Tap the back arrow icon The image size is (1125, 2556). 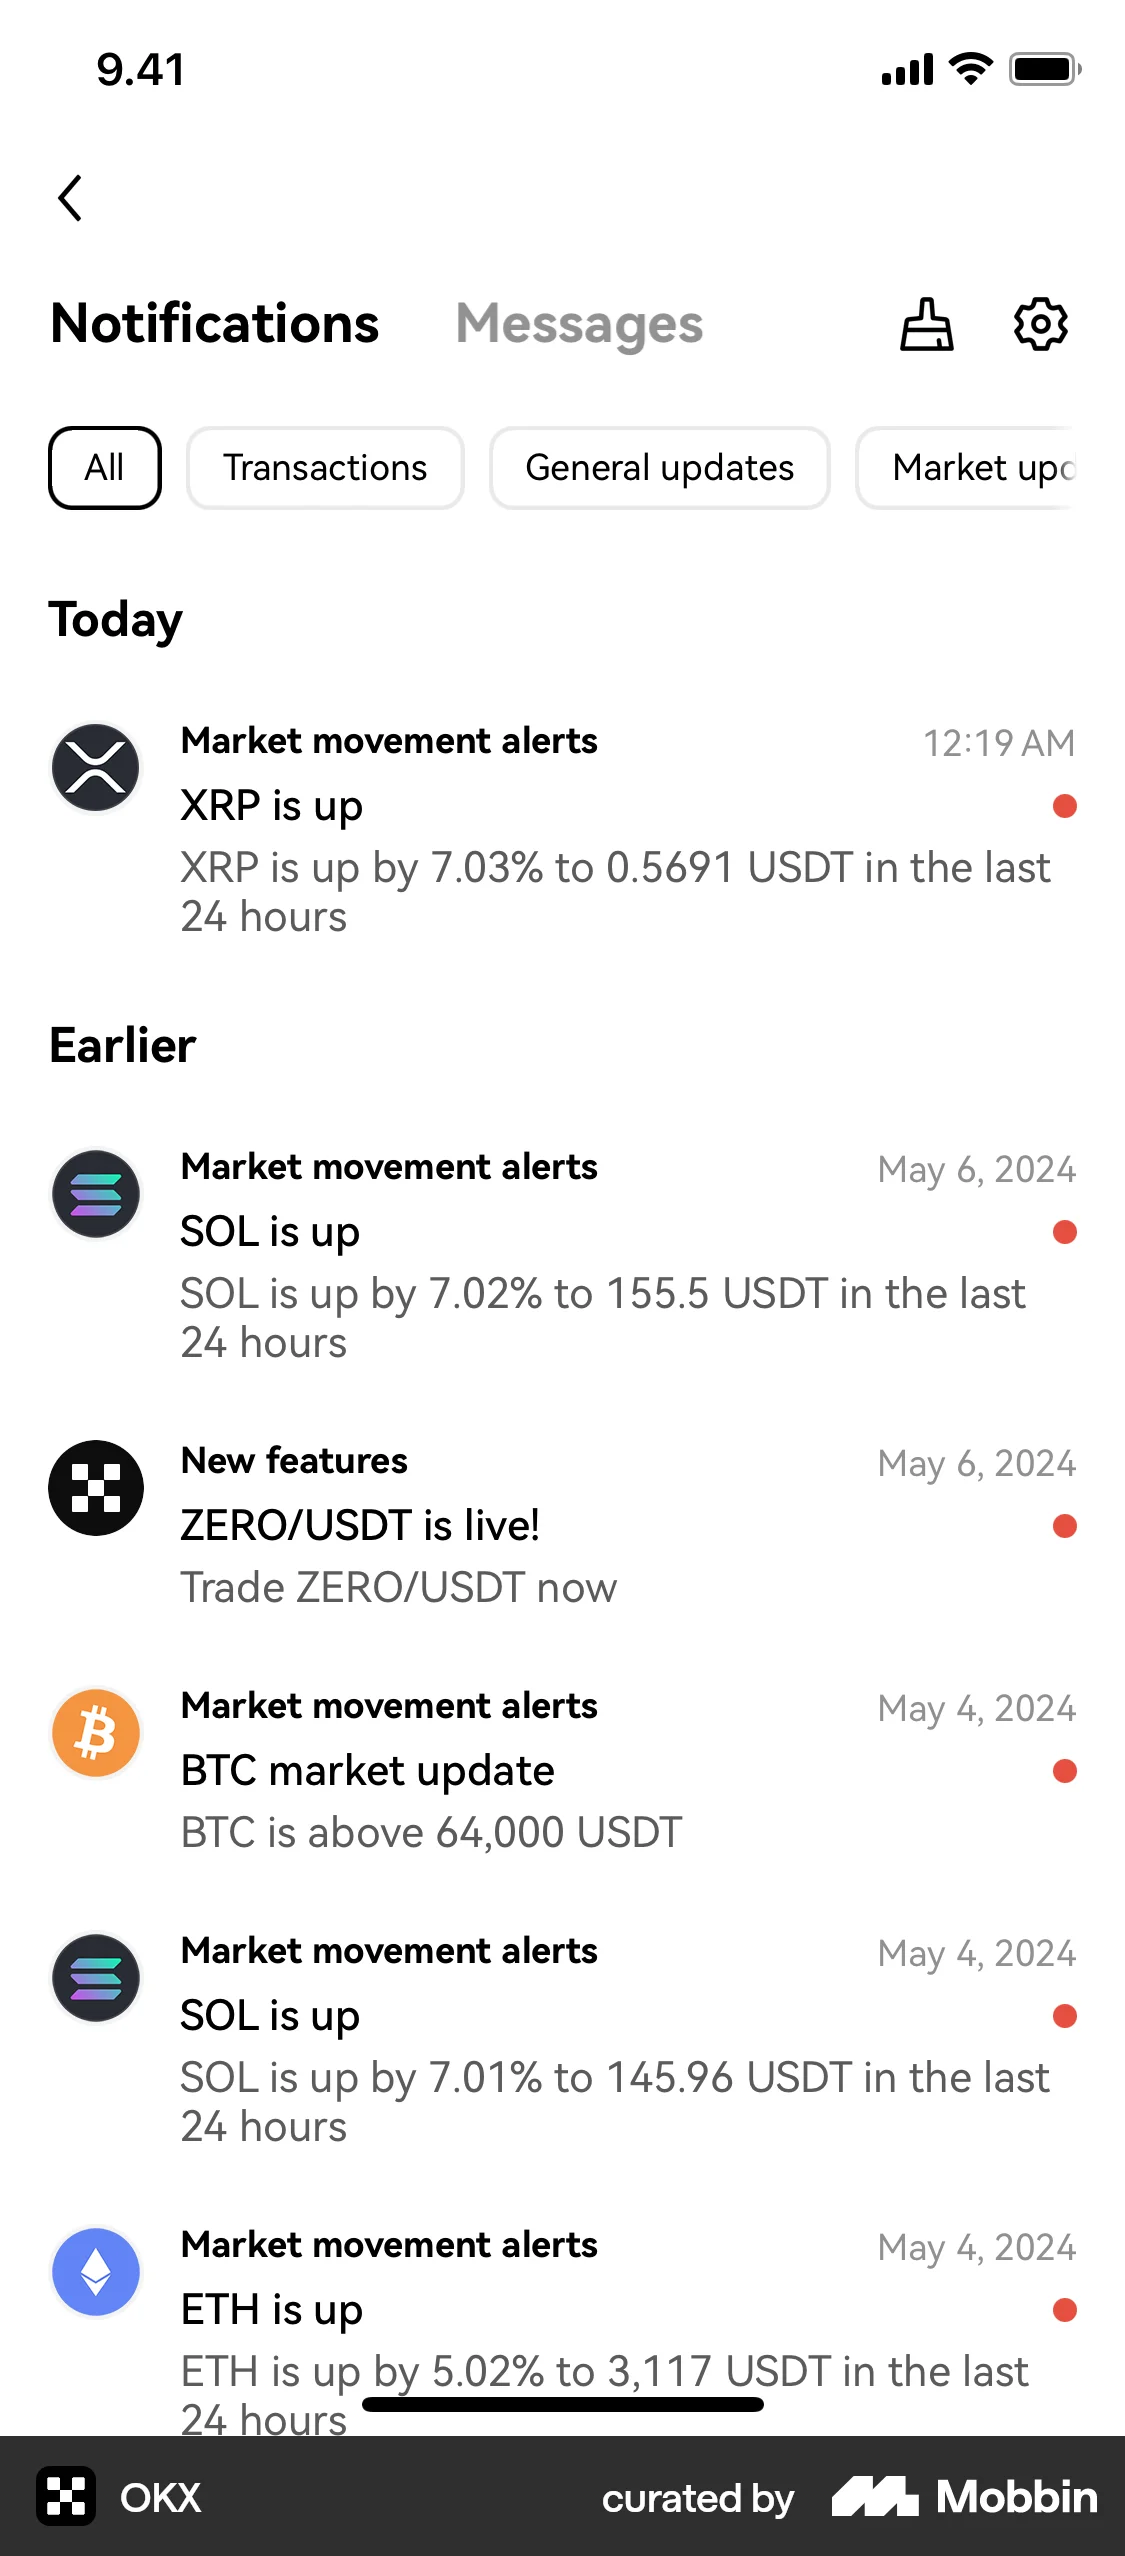(x=70, y=198)
